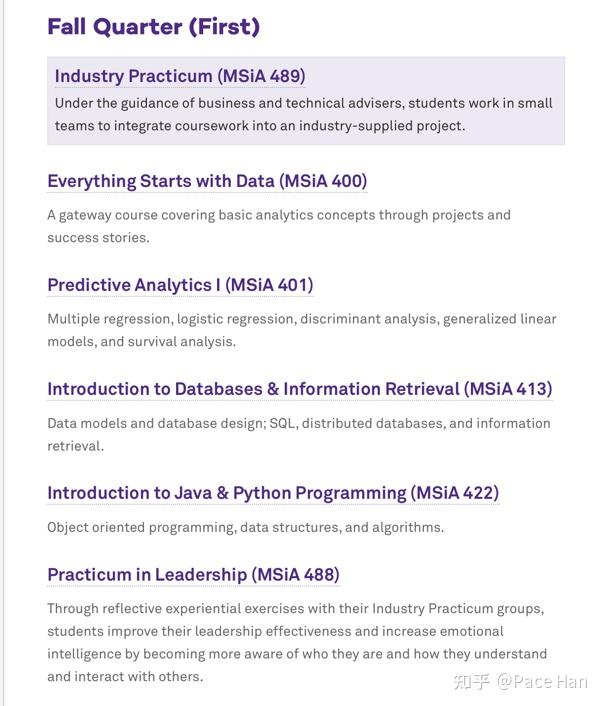Click the gateway course description paragraph
Viewport: 603px width, 706px height.
[279, 226]
